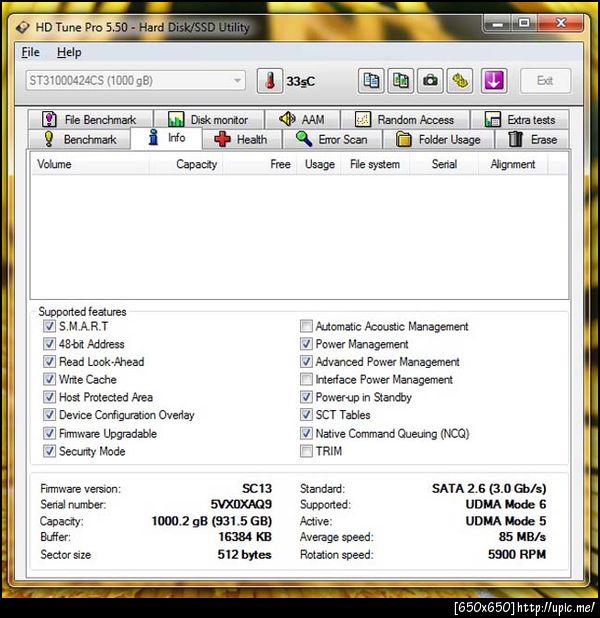Toggle the Power-up in Standby checkbox

[306, 397]
